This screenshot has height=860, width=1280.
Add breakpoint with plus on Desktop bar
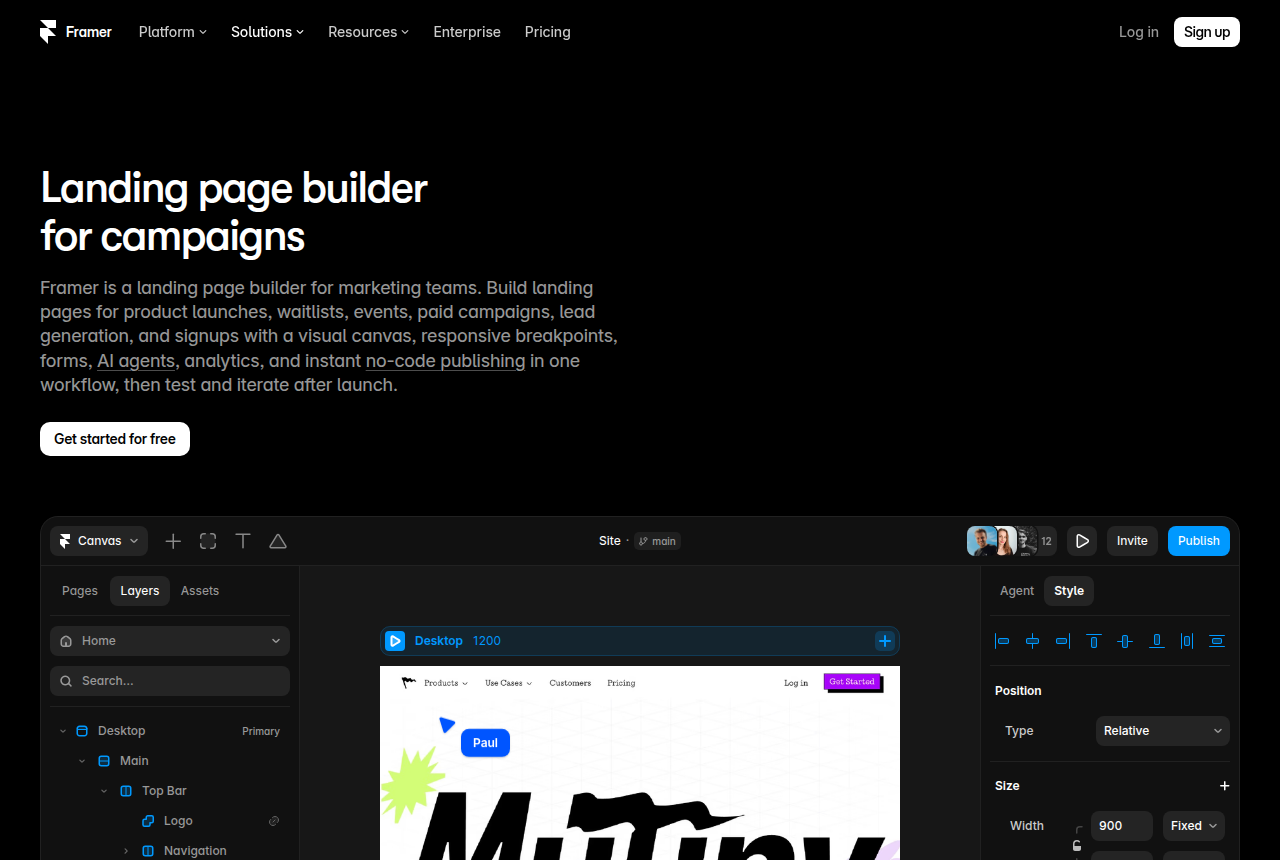coord(885,641)
